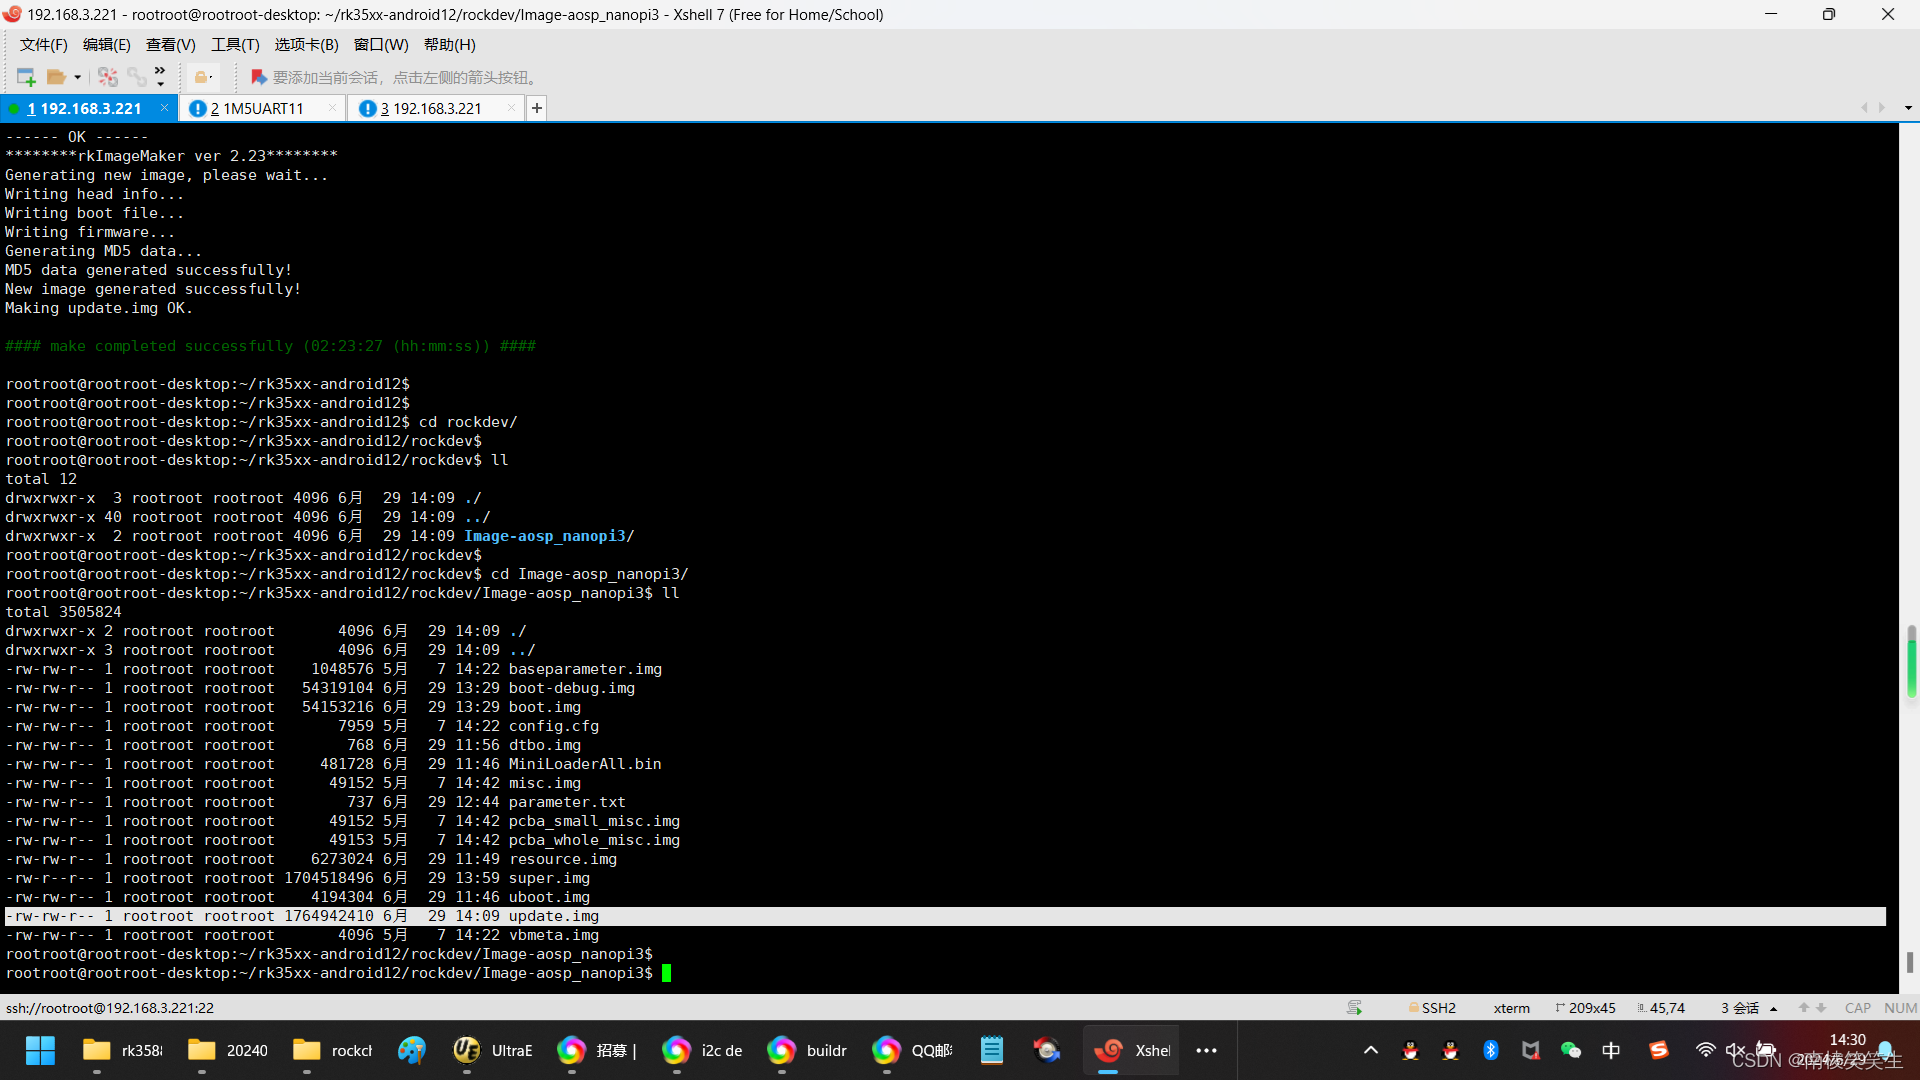The image size is (1920, 1080).
Task: Expand the 3 会话 sessions list arrow
Action: (x=1774, y=1008)
